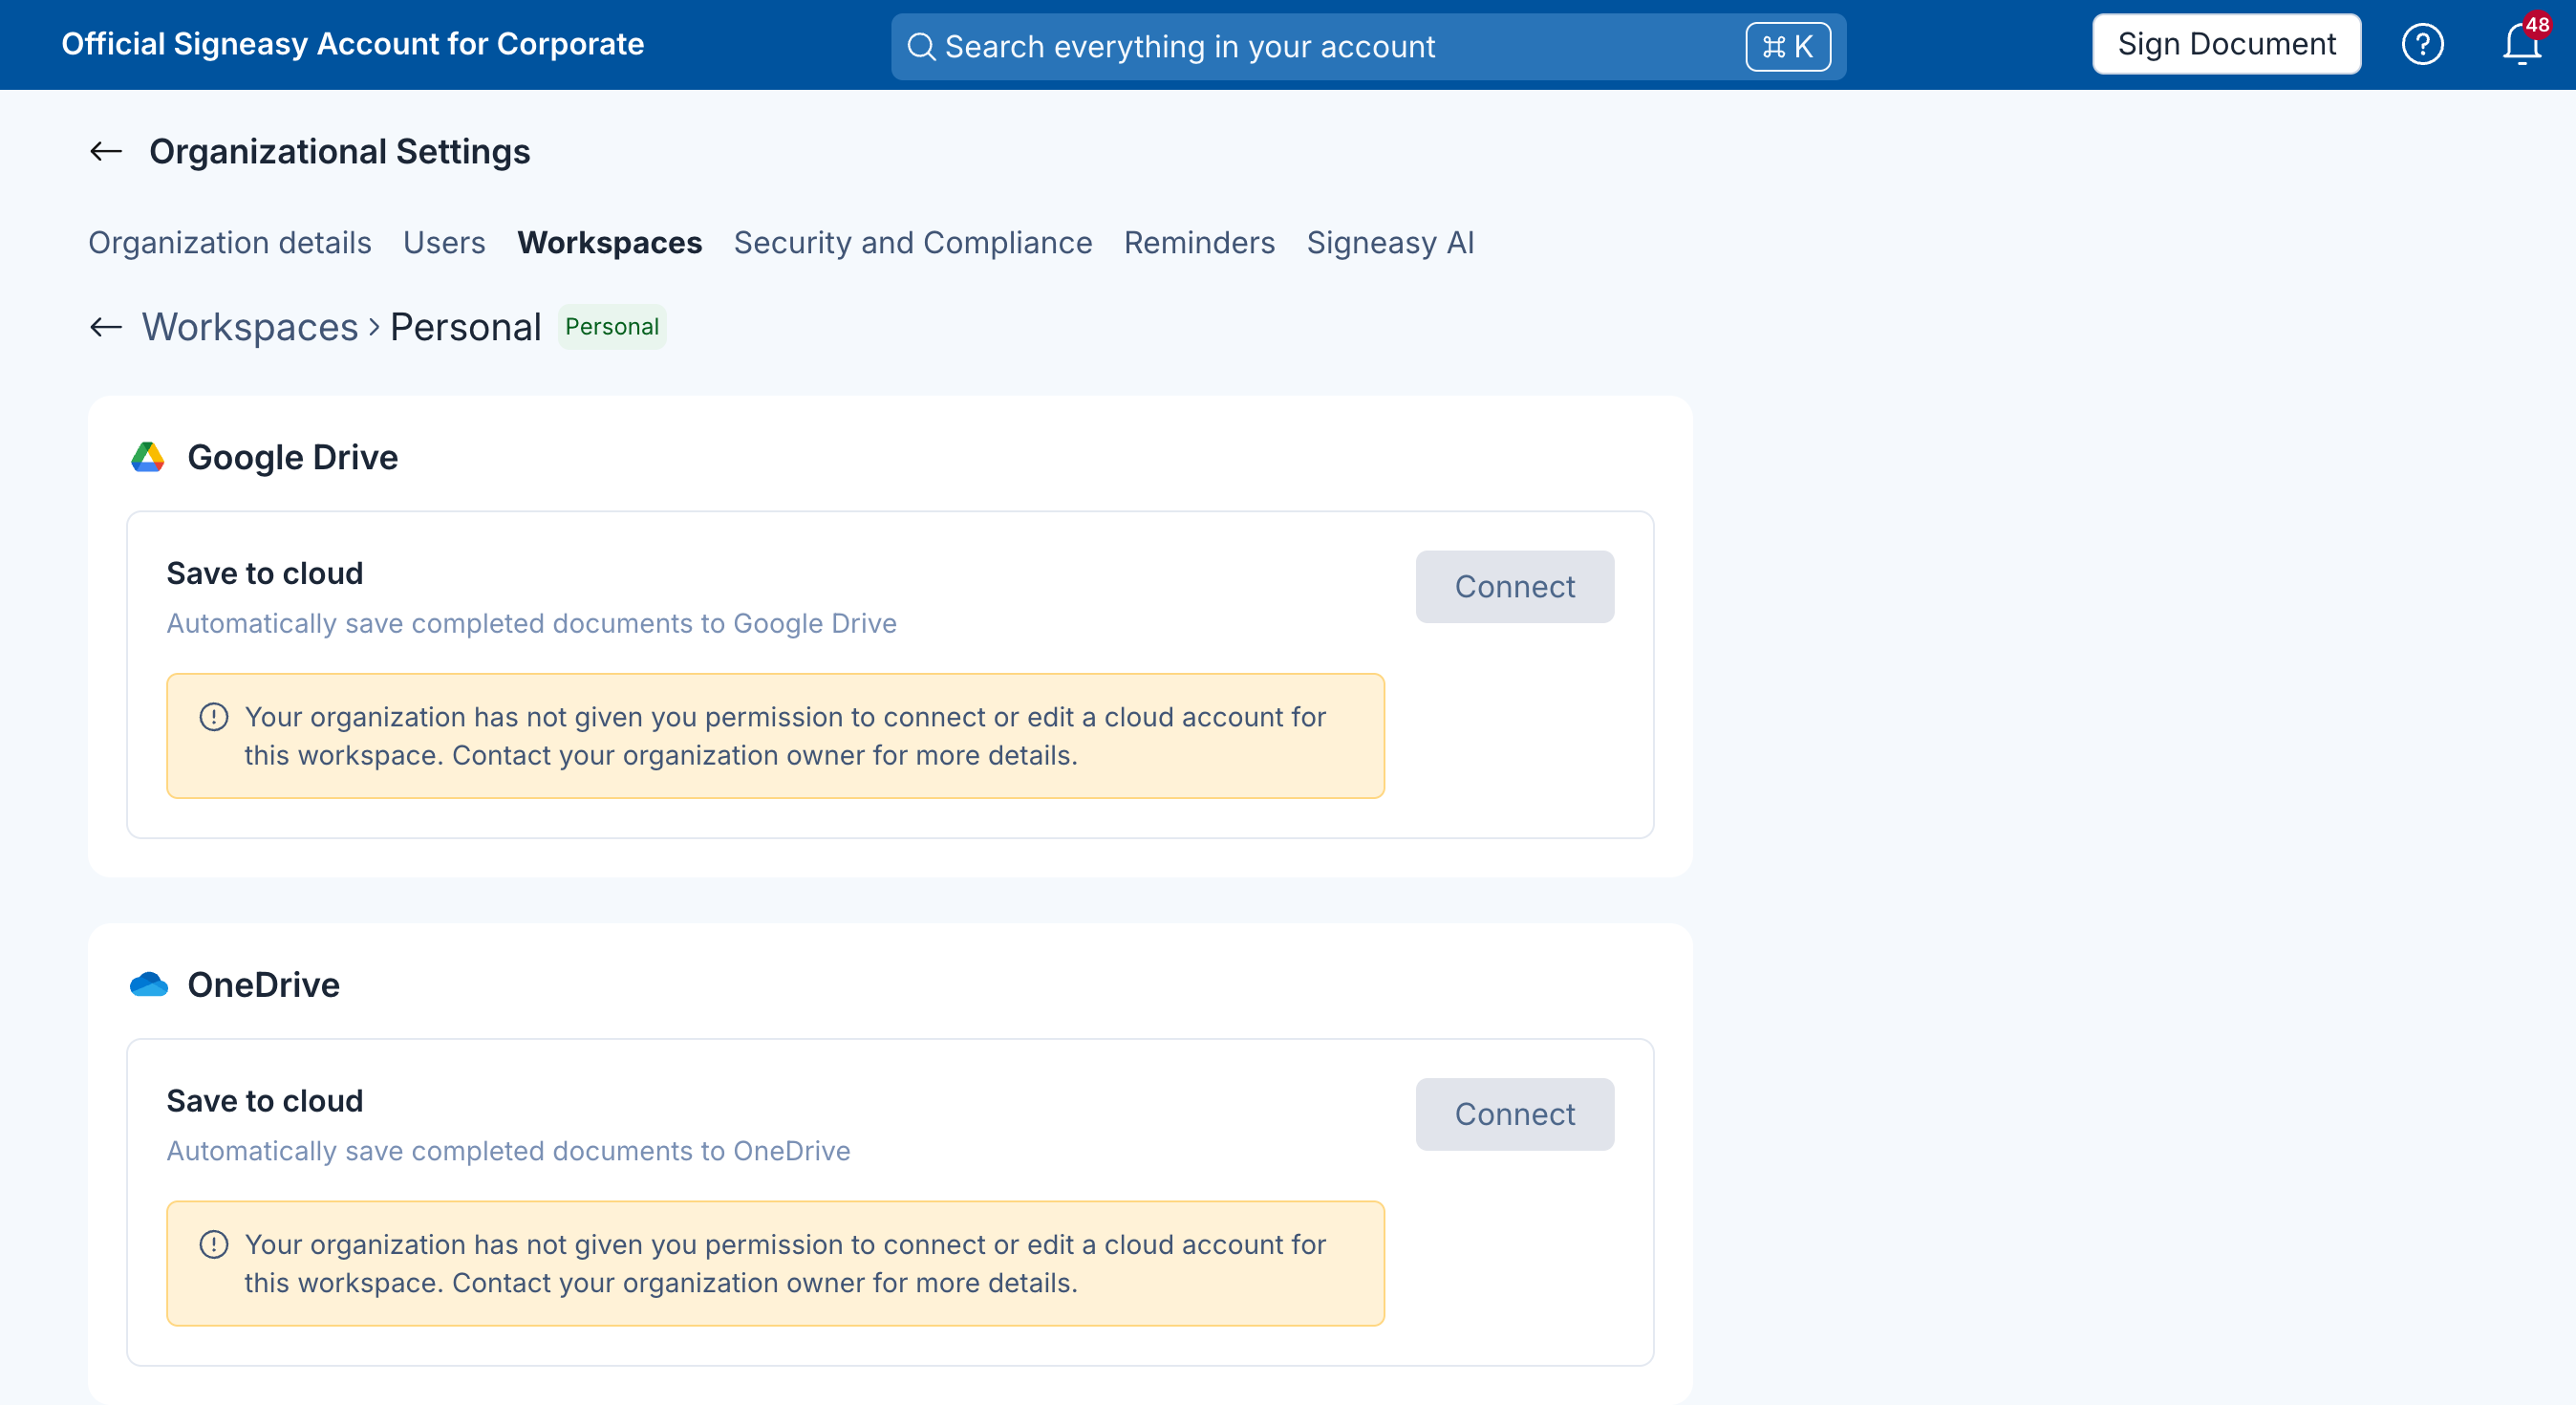The height and width of the screenshot is (1405, 2576).
Task: Click the OneDrive cloud logo icon
Action: point(149,985)
